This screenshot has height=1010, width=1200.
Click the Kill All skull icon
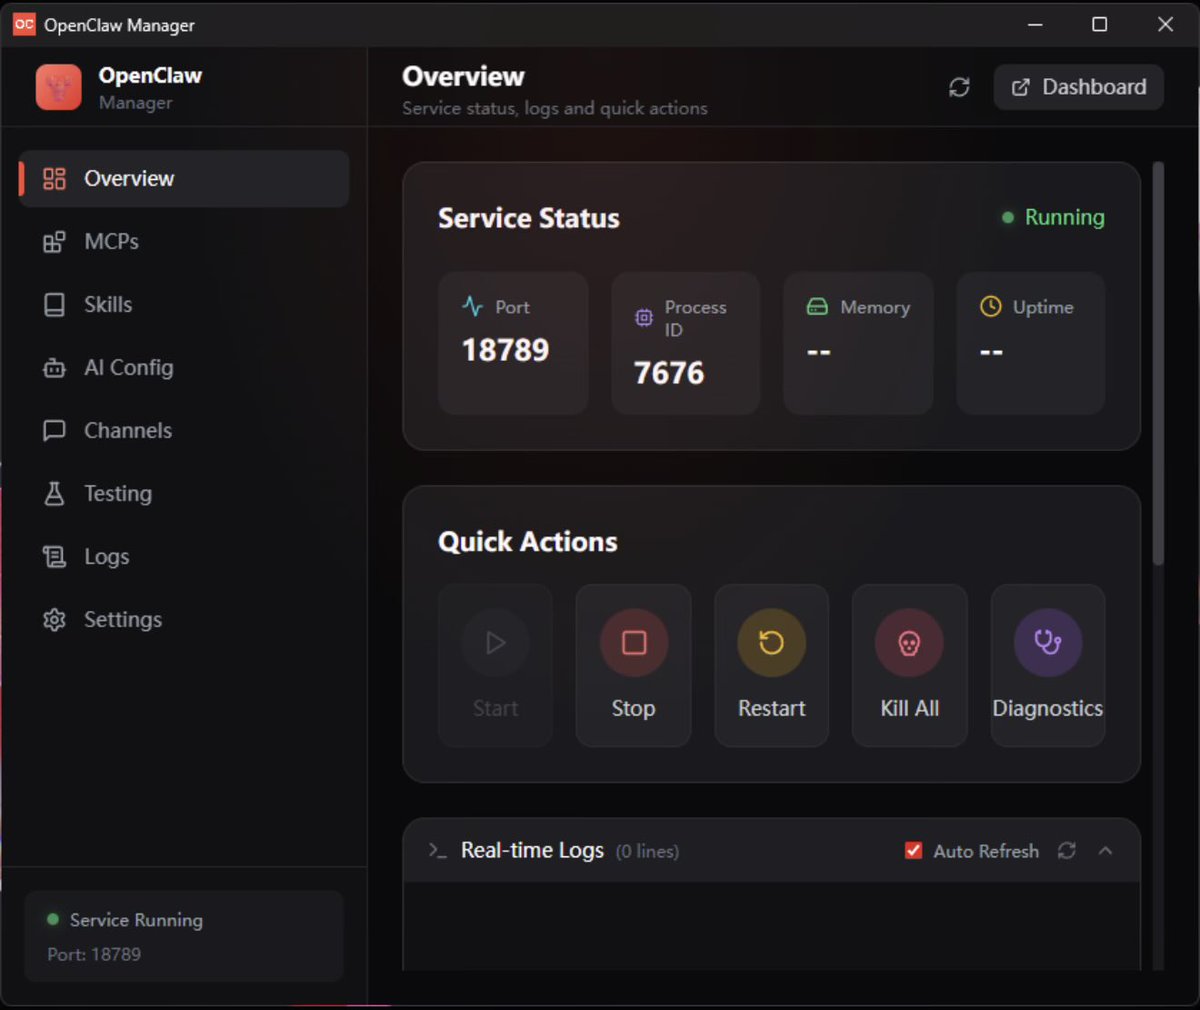tap(909, 642)
